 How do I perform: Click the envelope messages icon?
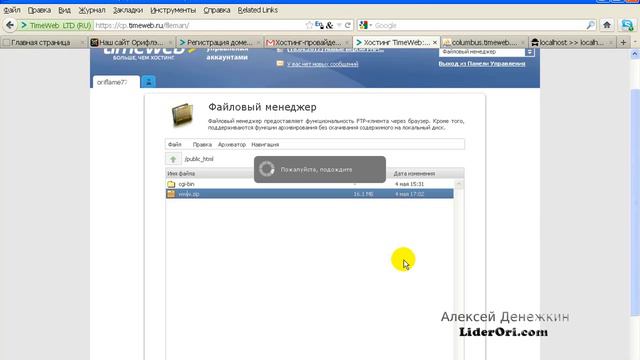pos(280,64)
